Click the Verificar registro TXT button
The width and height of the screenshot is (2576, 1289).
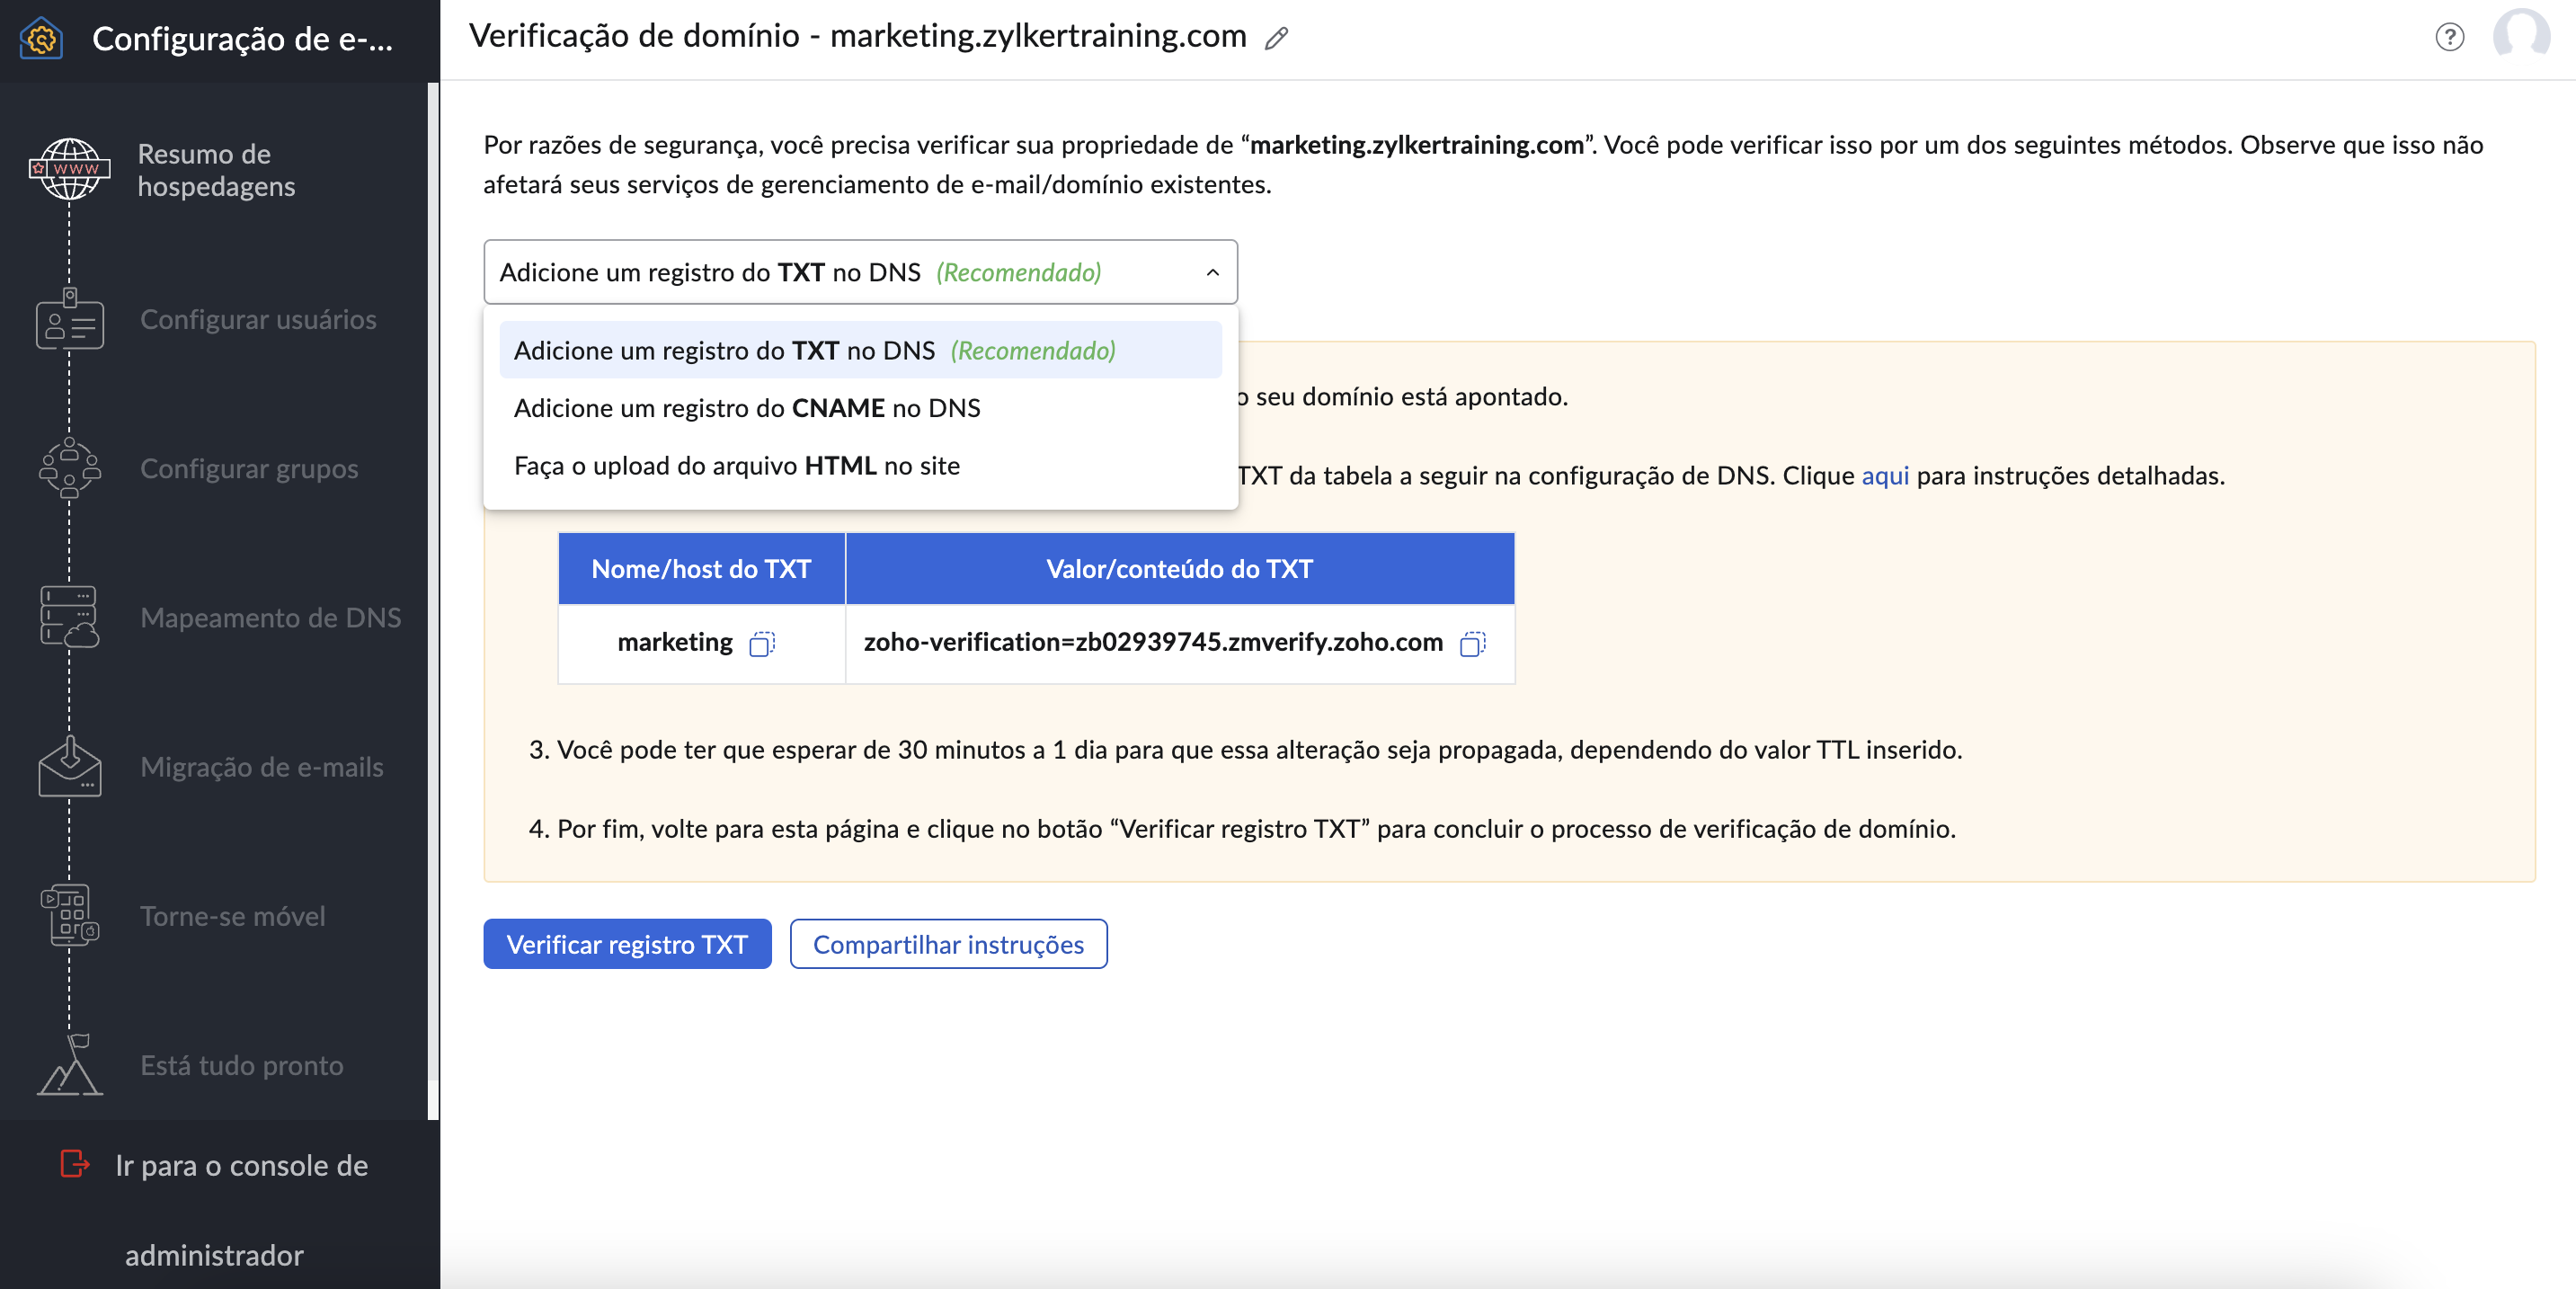coord(627,944)
